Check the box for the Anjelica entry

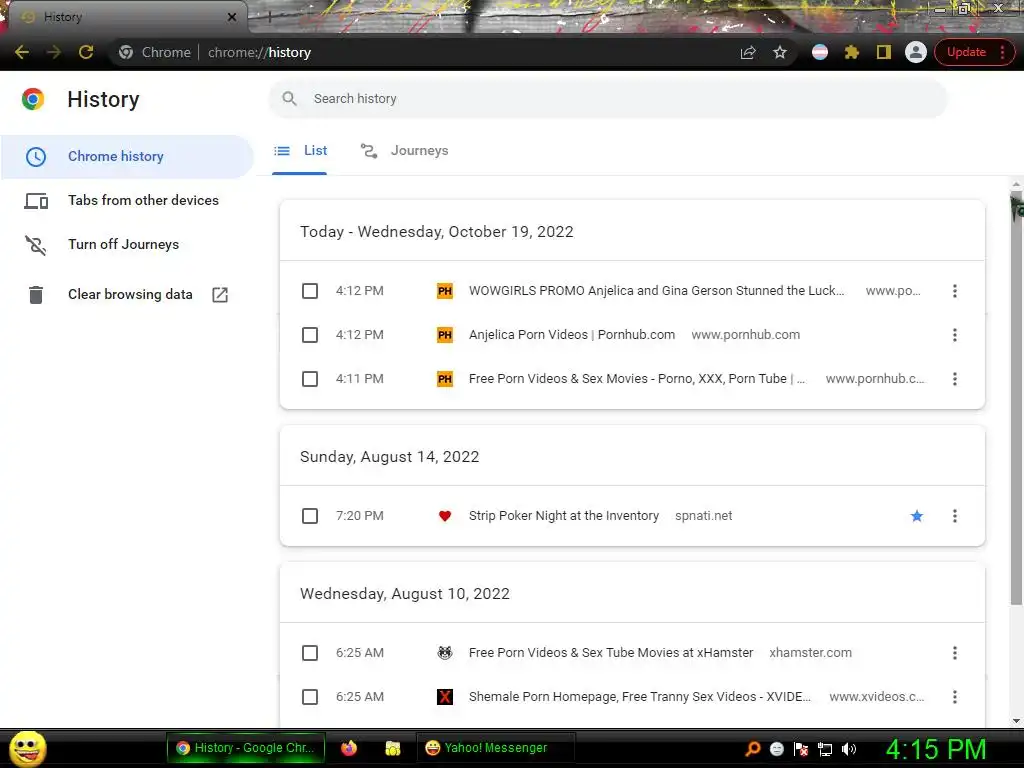click(310, 335)
